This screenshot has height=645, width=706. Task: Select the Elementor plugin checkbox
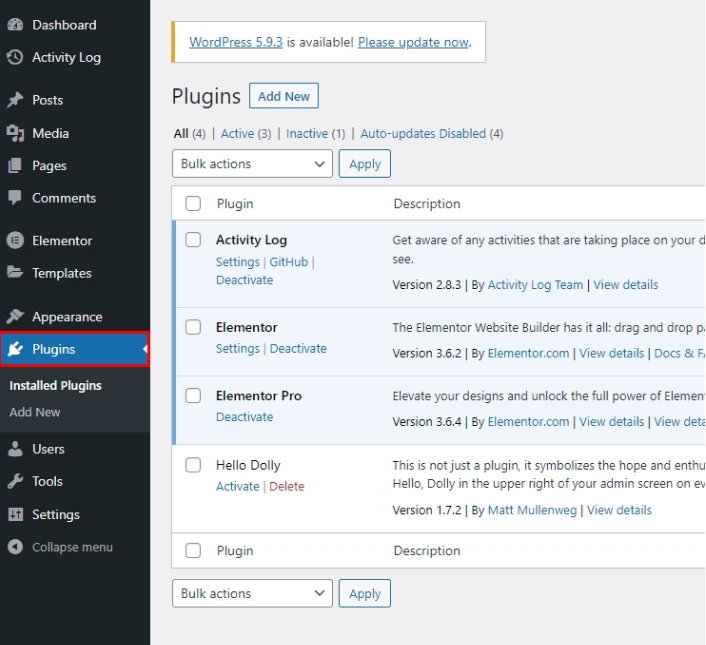point(193,327)
